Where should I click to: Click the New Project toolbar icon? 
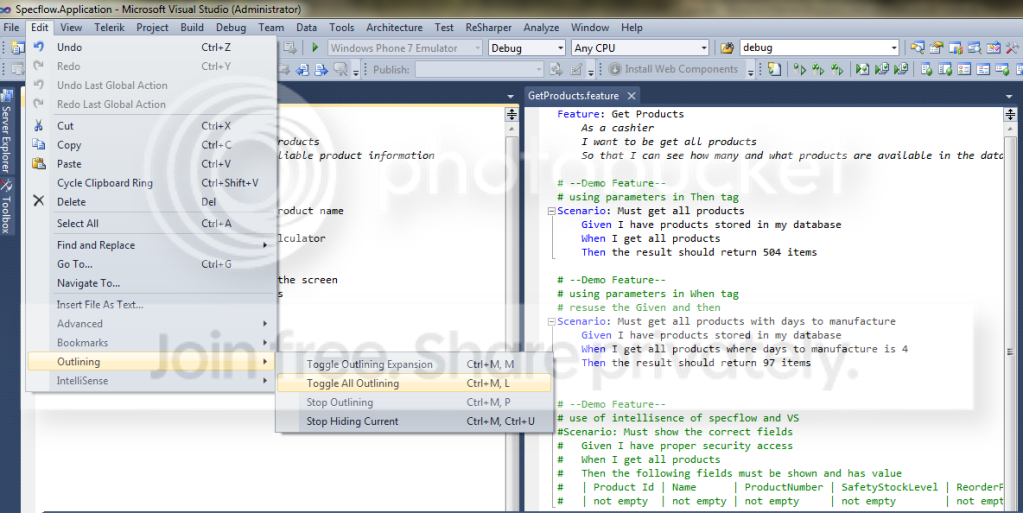[x=17, y=48]
